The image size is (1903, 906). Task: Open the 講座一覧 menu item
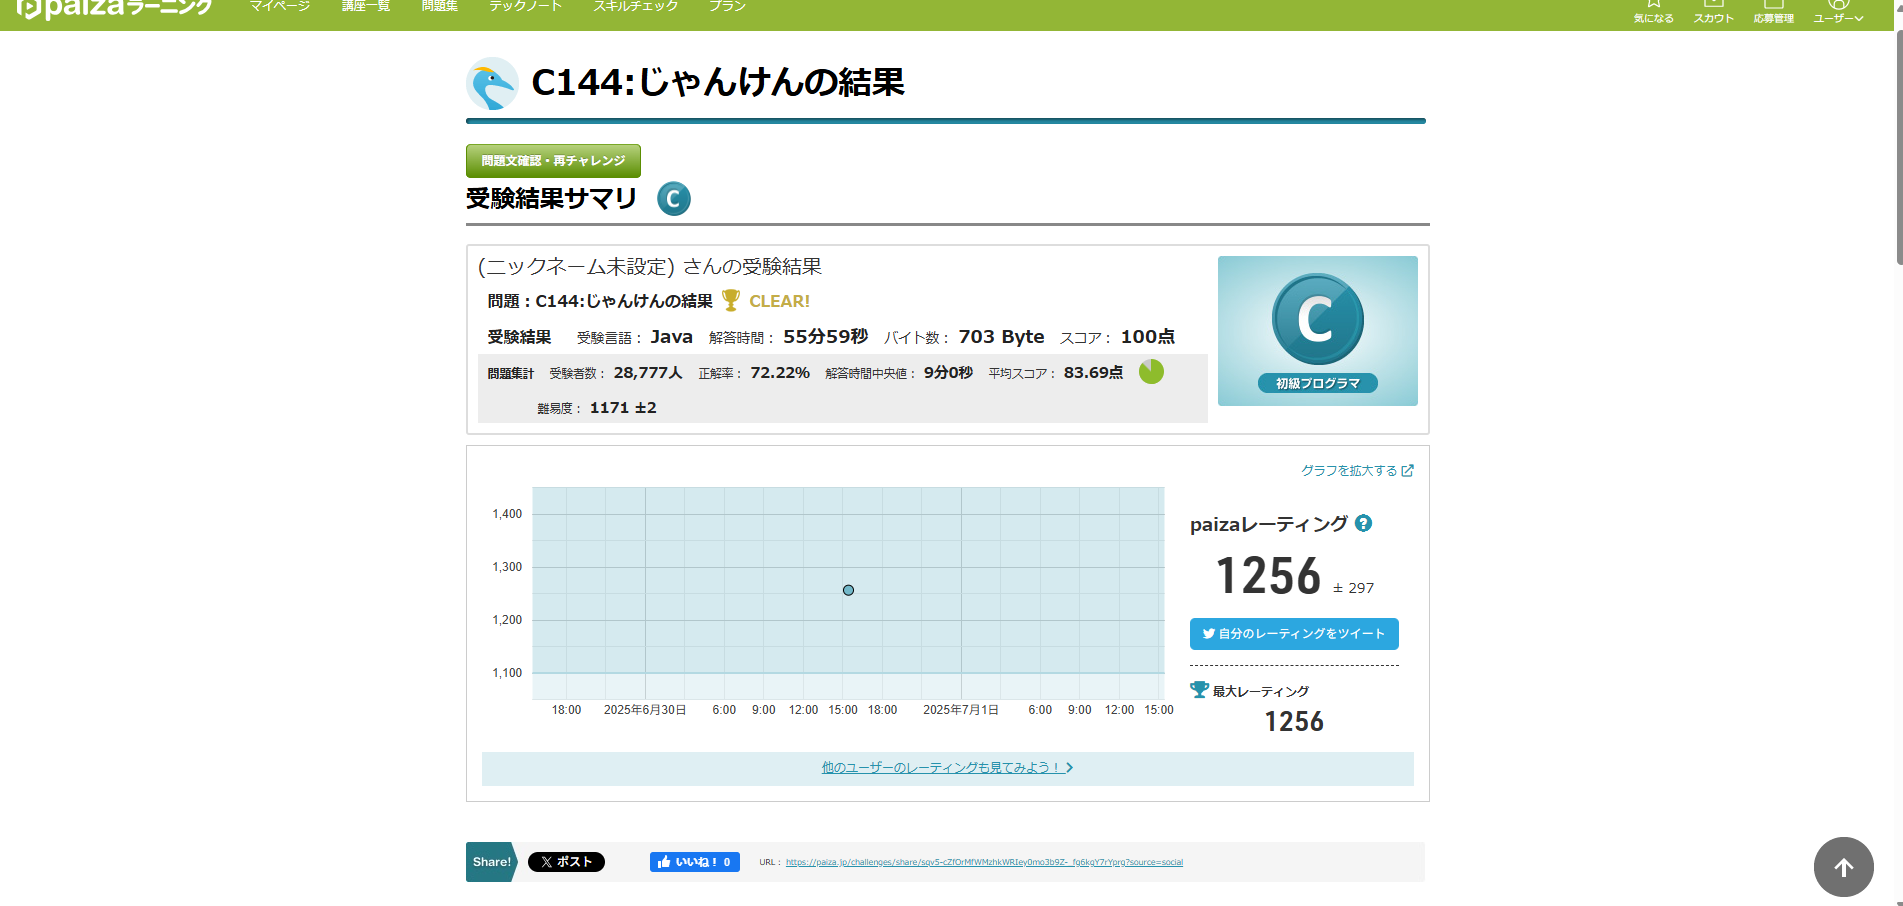366,6
